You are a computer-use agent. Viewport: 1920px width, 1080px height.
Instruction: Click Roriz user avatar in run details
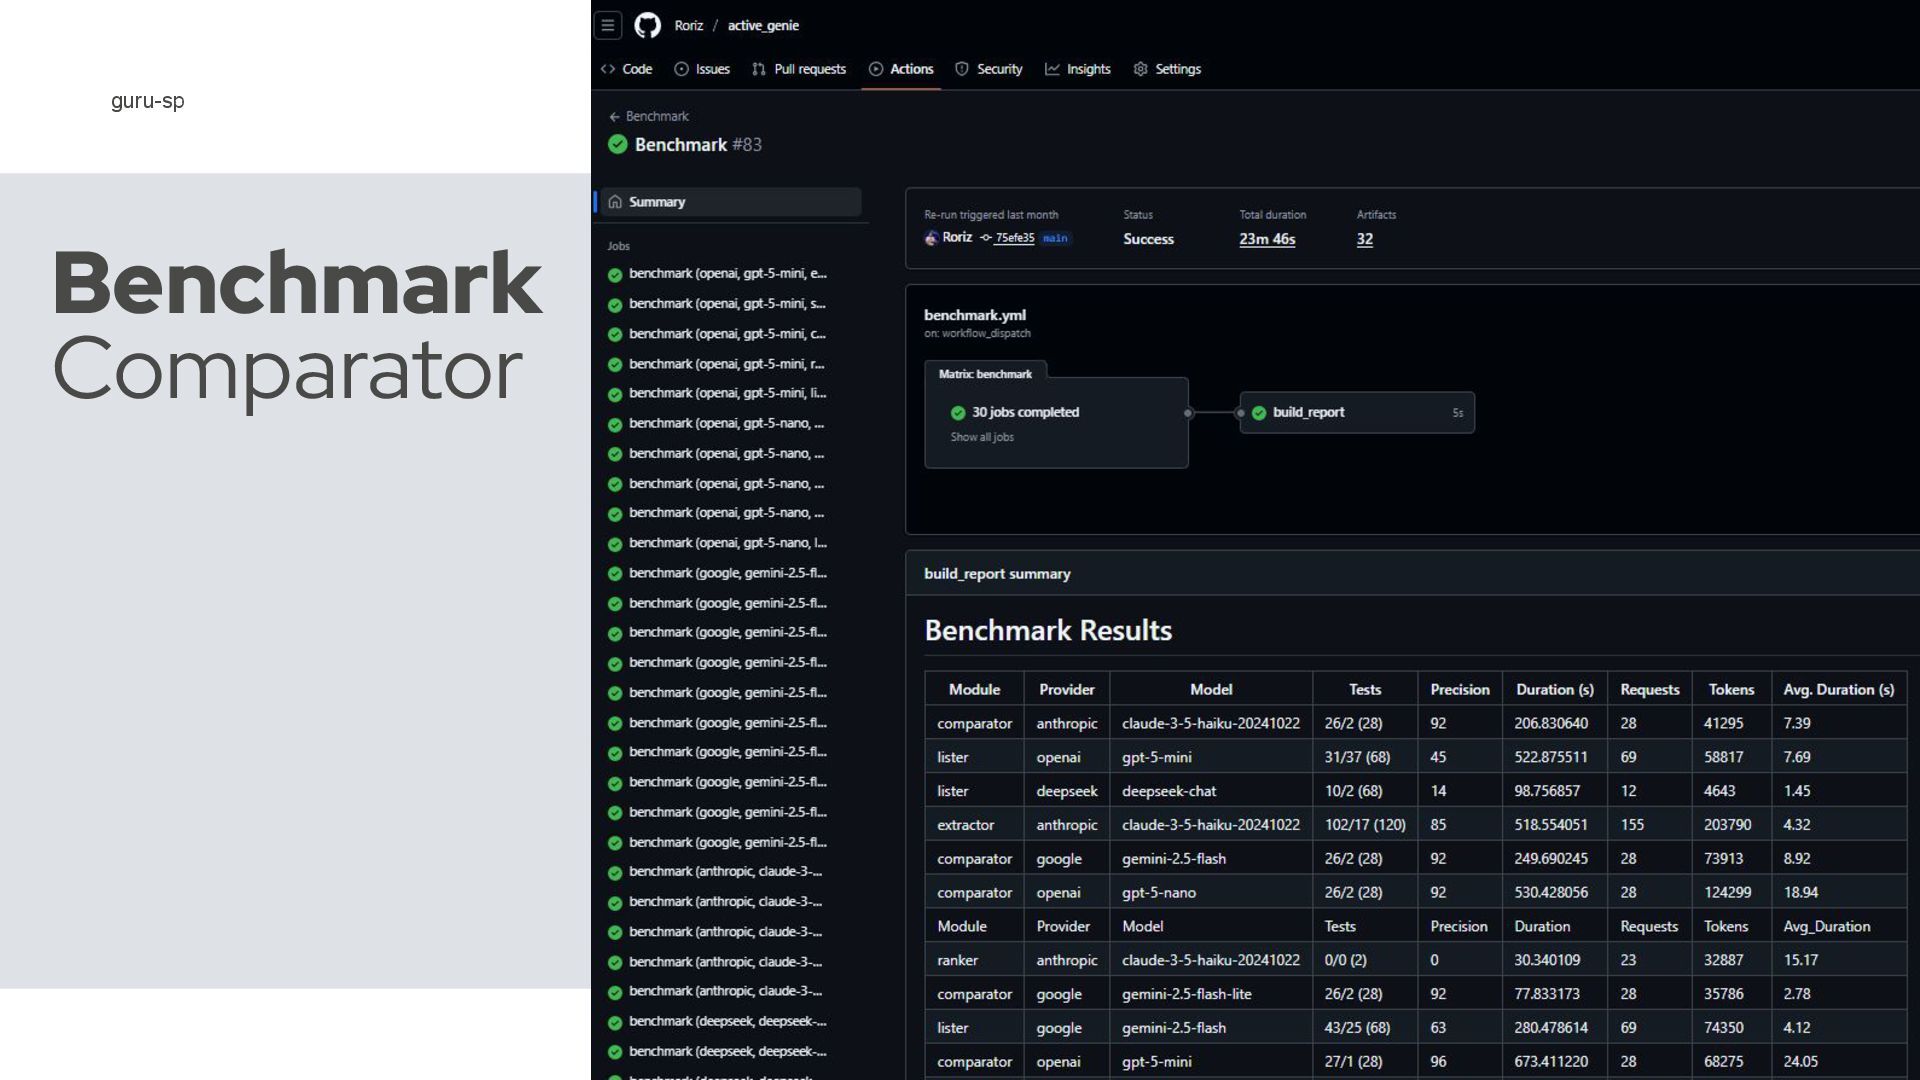931,238
